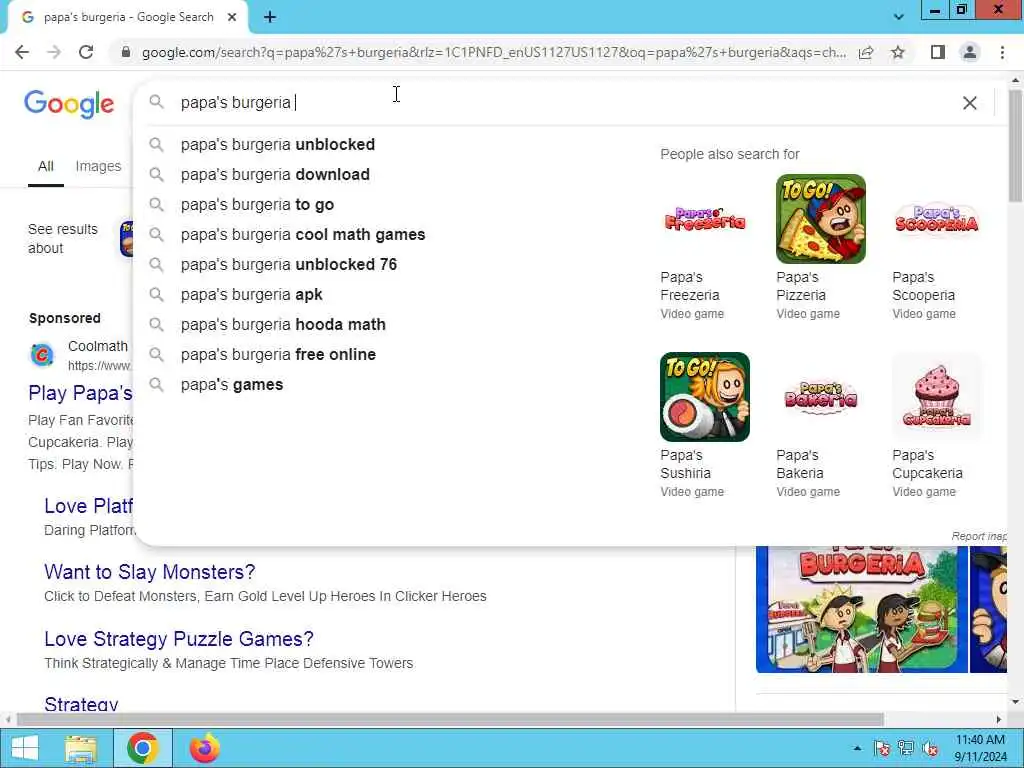Screen dimensions: 1024x768
Task: Share this page icon
Action: tap(866, 52)
